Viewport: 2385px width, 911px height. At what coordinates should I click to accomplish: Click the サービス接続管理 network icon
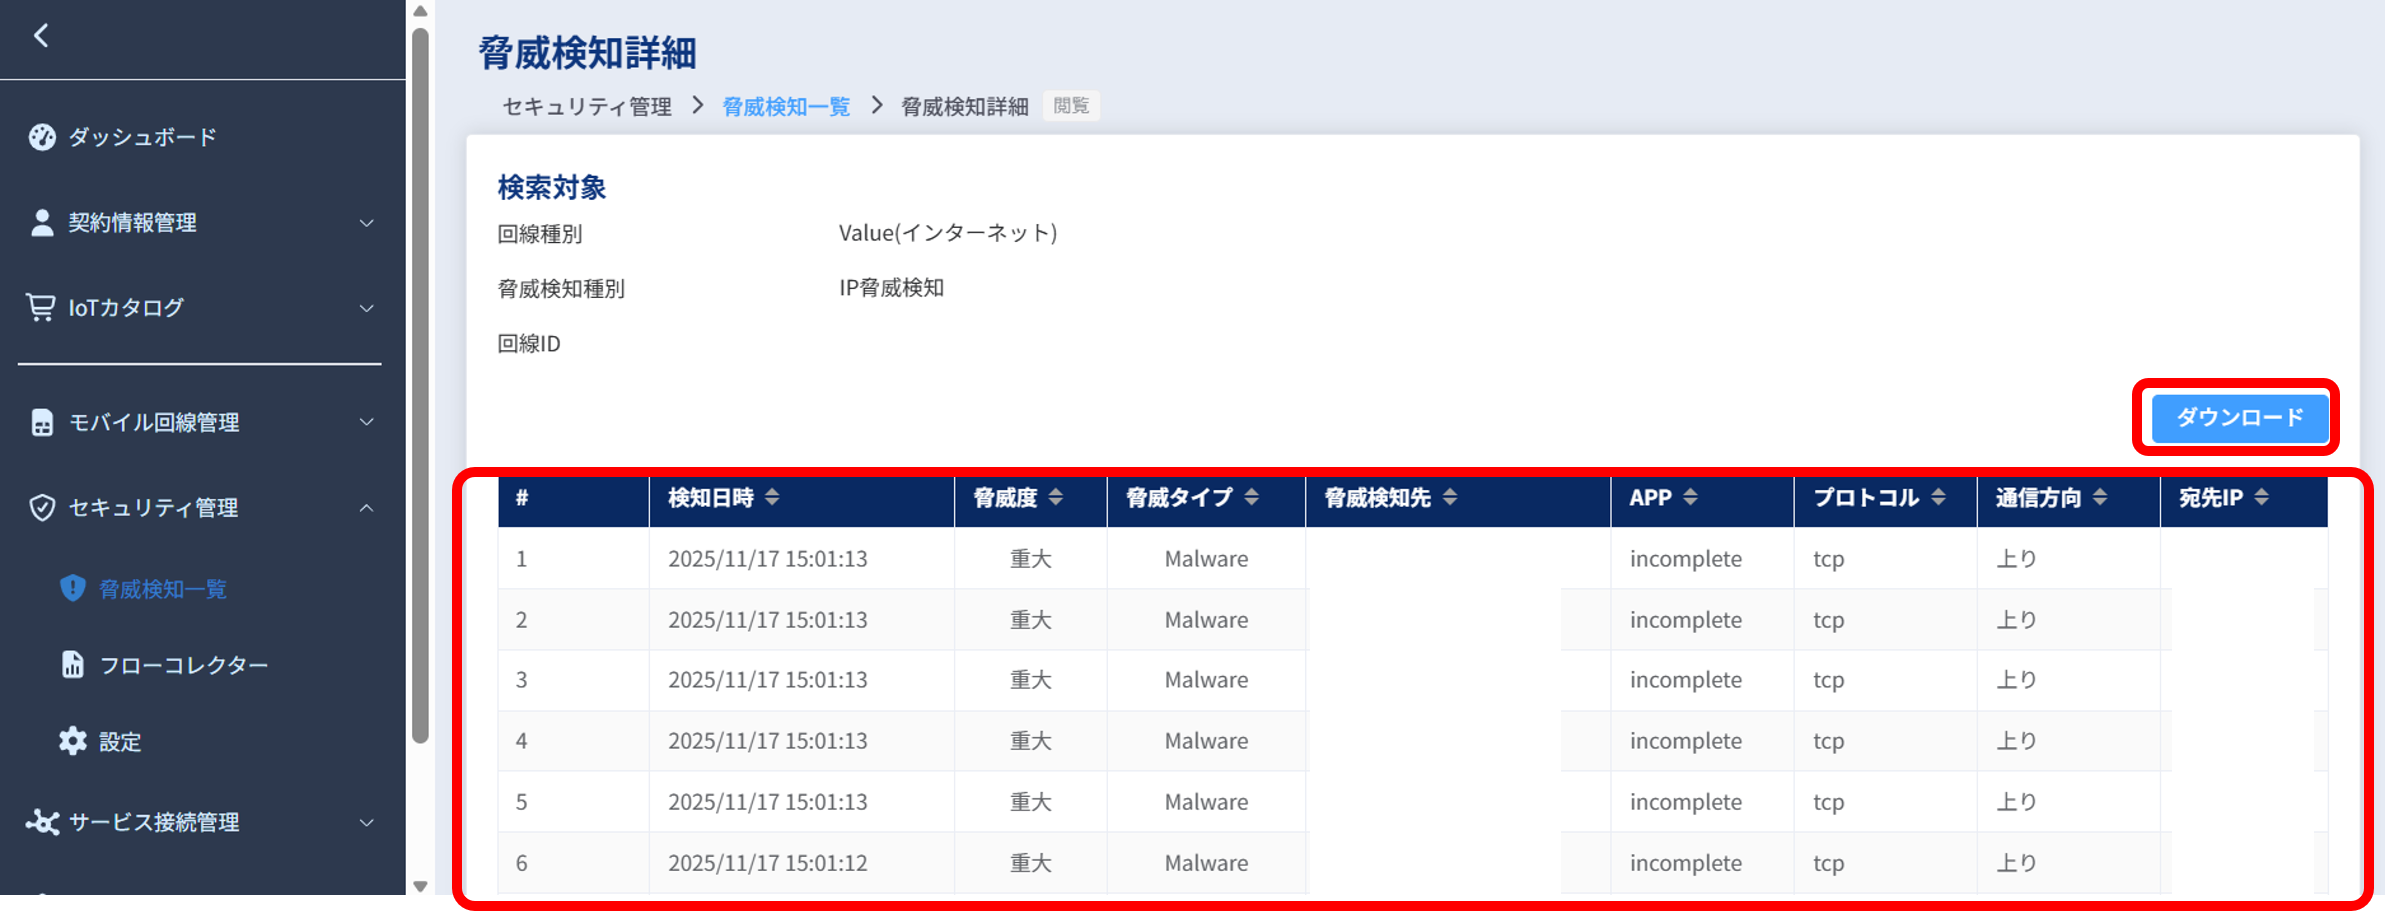tap(41, 822)
